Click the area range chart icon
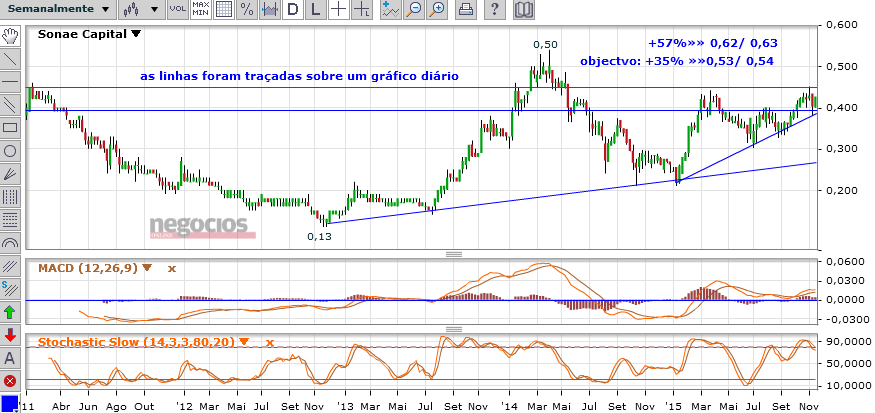Image resolution: width=875 pixels, height=413 pixels. pyautogui.click(x=270, y=9)
